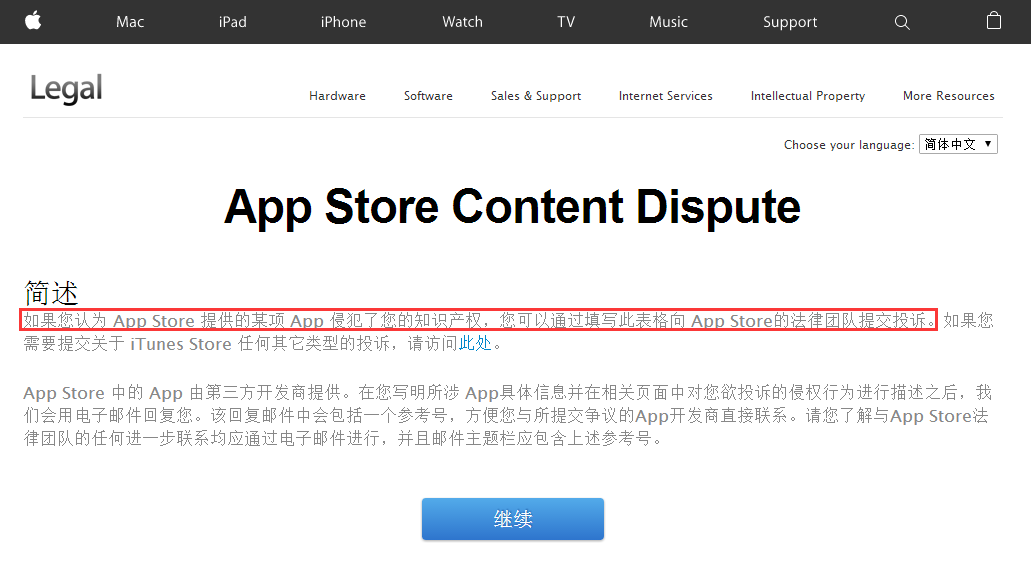Open the search magnifier icon
The height and width of the screenshot is (566, 1031).
click(902, 22)
